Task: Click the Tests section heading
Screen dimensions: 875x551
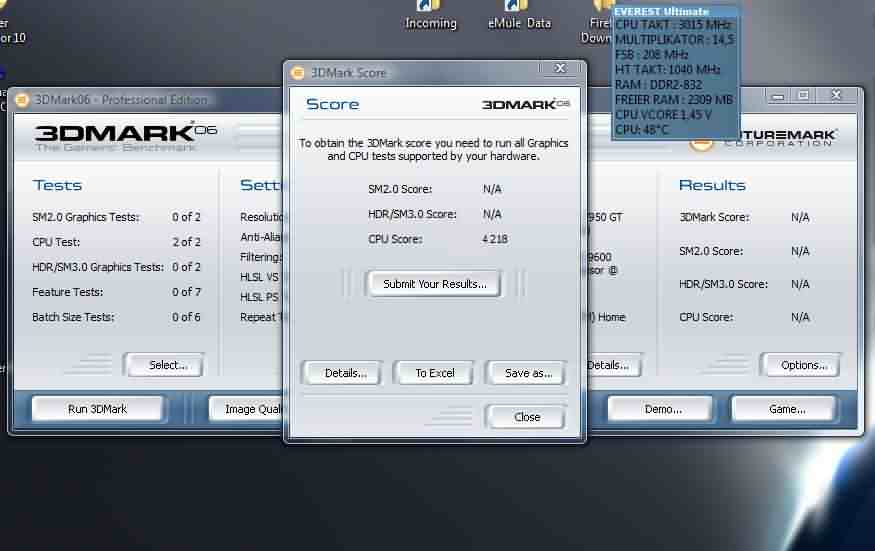Action: pyautogui.click(x=57, y=185)
